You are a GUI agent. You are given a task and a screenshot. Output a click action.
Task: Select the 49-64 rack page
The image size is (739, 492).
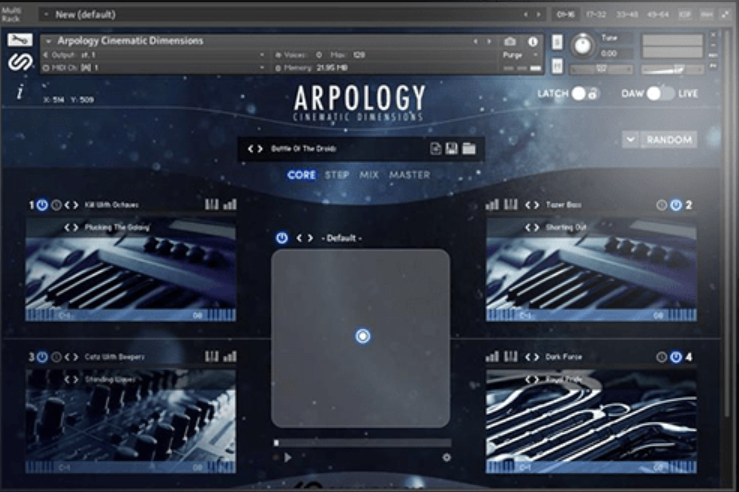point(658,15)
